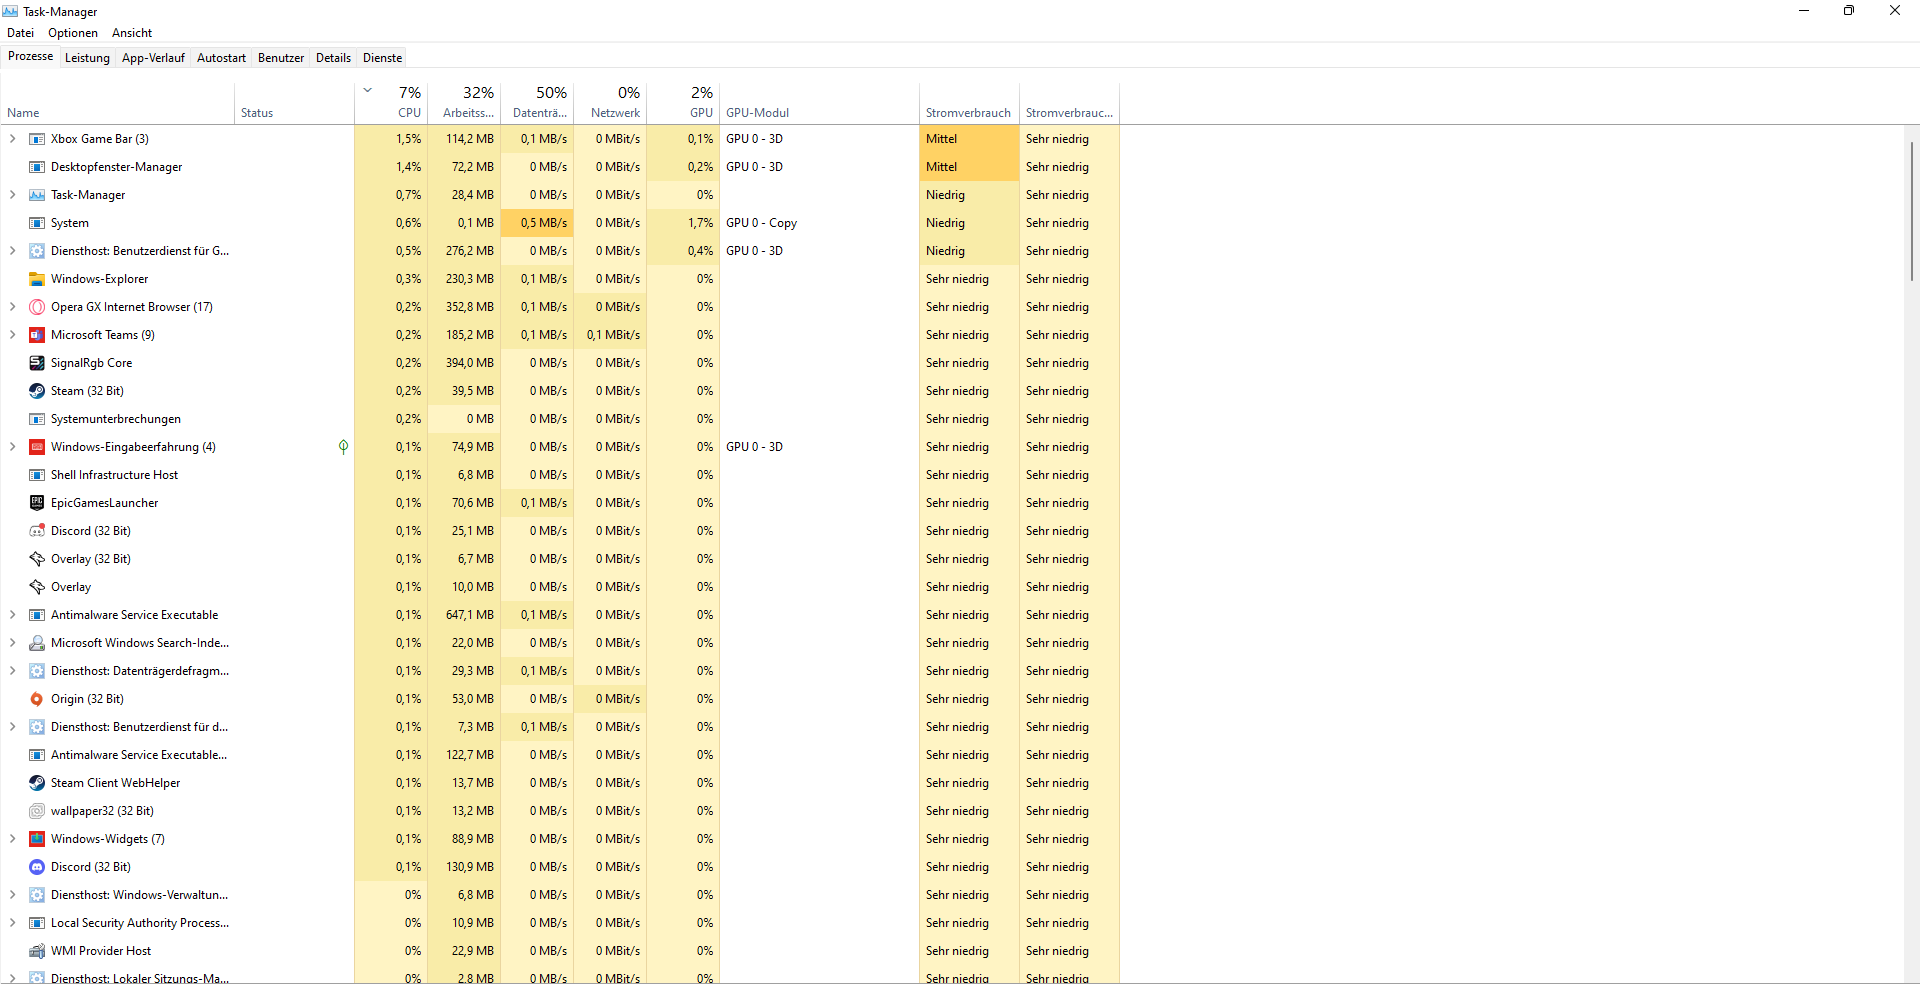Click 'Mittel' power cell for Xbox Game Bar
Image resolution: width=1920 pixels, height=989 pixels.
point(969,139)
